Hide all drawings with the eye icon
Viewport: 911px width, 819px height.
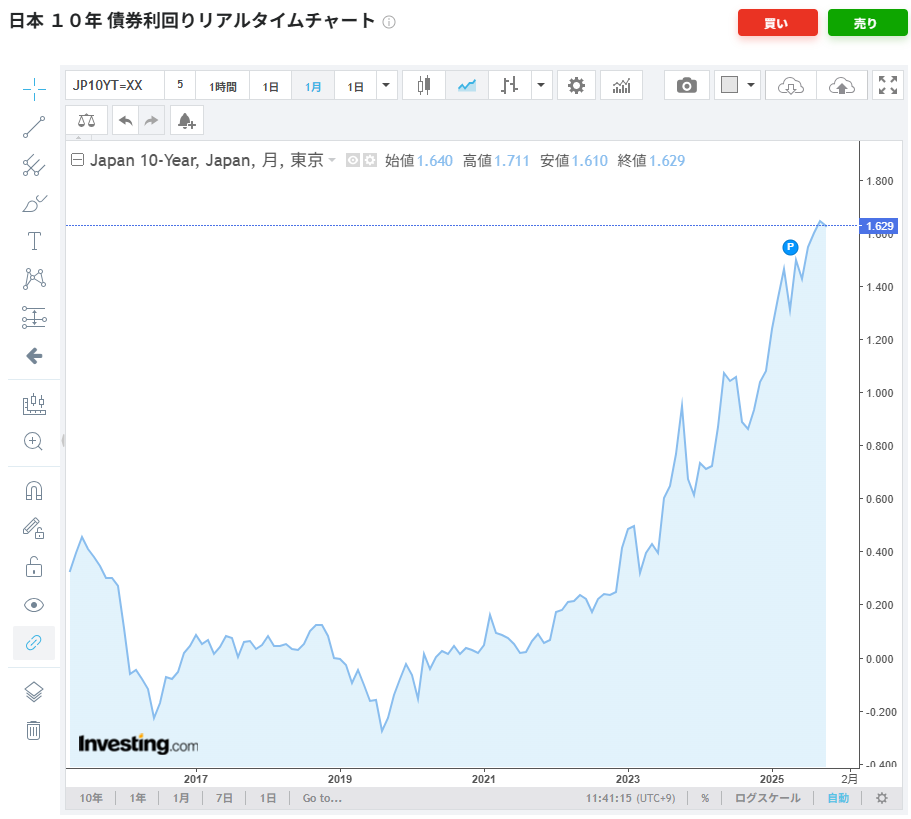coord(34,605)
